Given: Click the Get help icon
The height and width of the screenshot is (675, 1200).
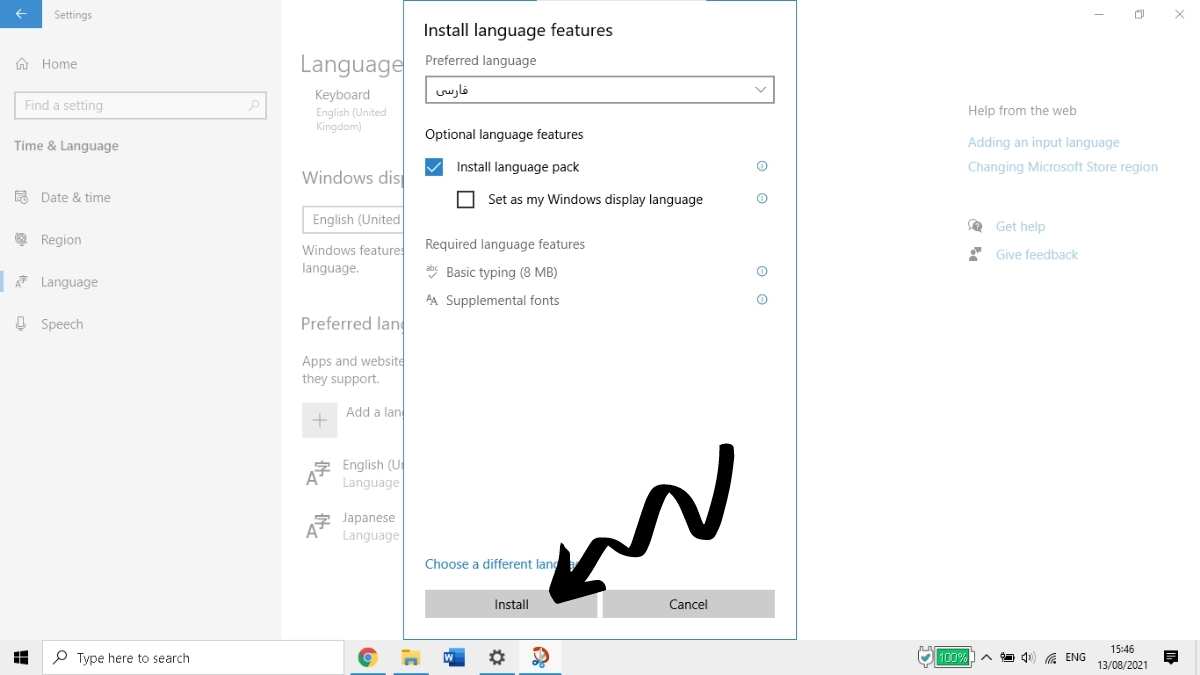Looking at the screenshot, I should (x=975, y=226).
